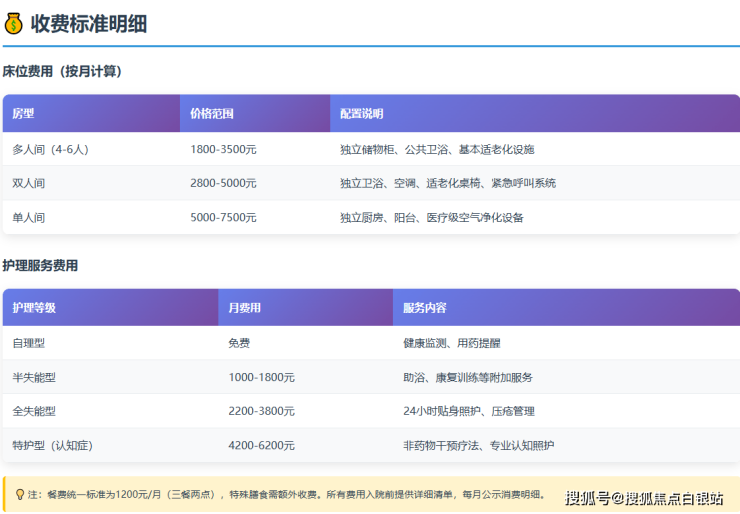Select the 月费用 column header
The width and height of the screenshot is (740, 514).
(244, 308)
